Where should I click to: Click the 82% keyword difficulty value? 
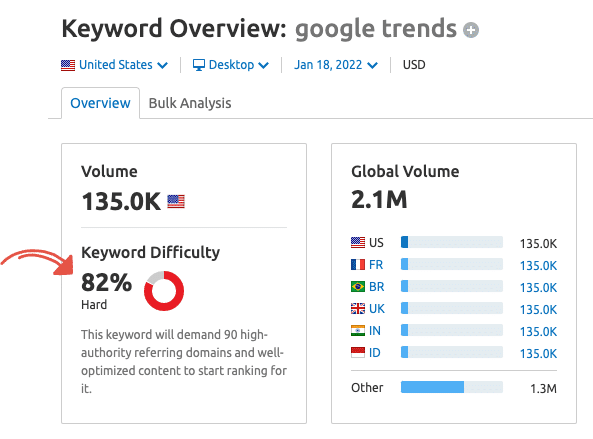(106, 282)
